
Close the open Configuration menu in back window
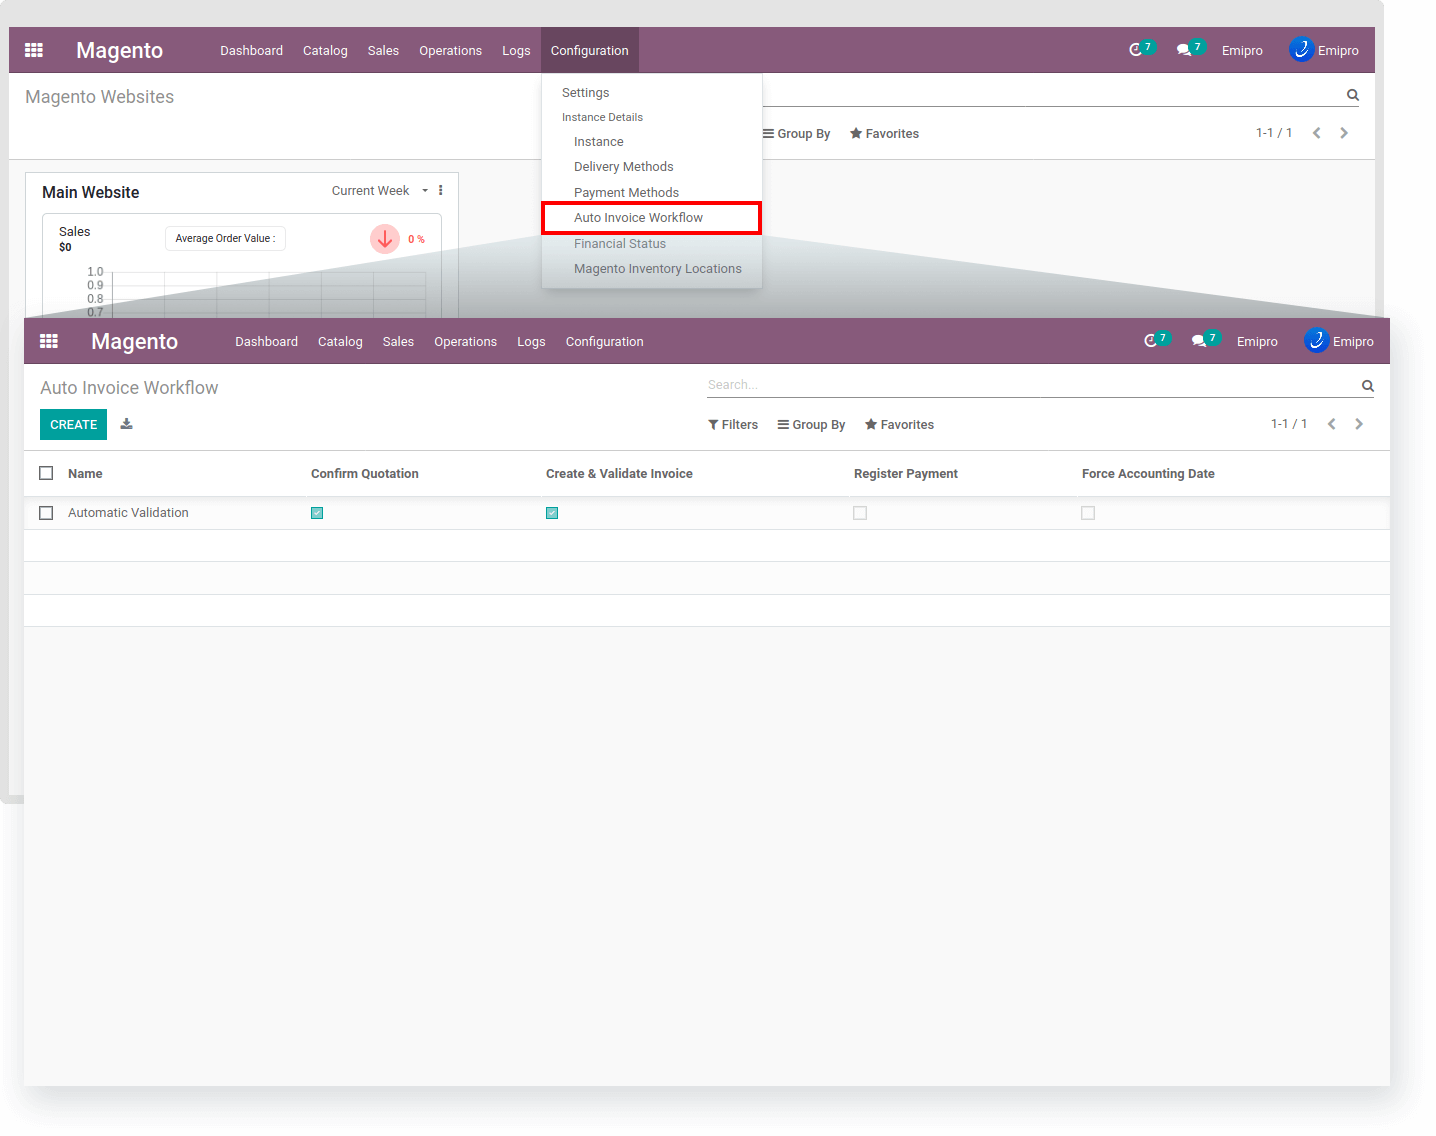590,51
